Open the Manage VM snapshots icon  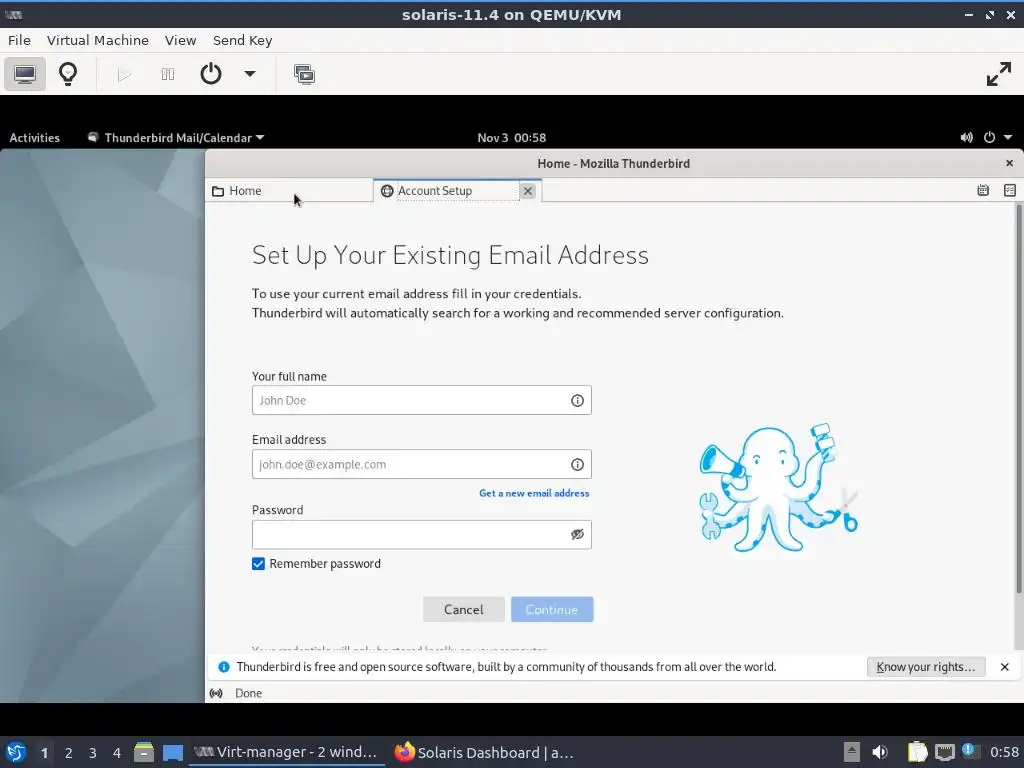[304, 74]
